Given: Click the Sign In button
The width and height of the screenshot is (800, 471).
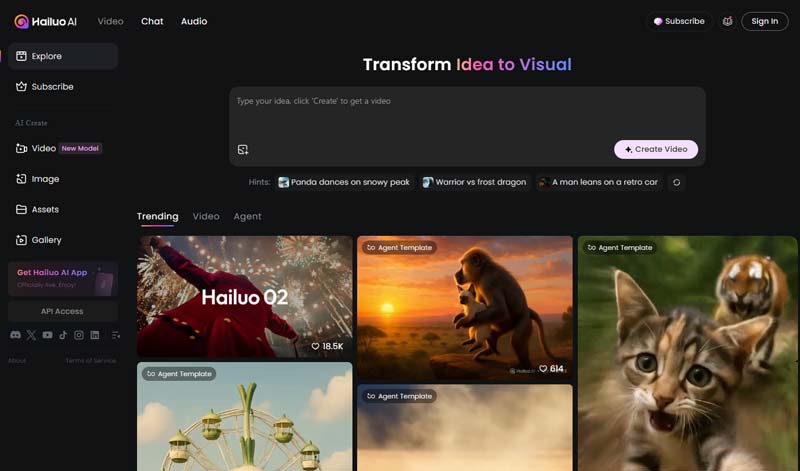Looking at the screenshot, I should [765, 21].
